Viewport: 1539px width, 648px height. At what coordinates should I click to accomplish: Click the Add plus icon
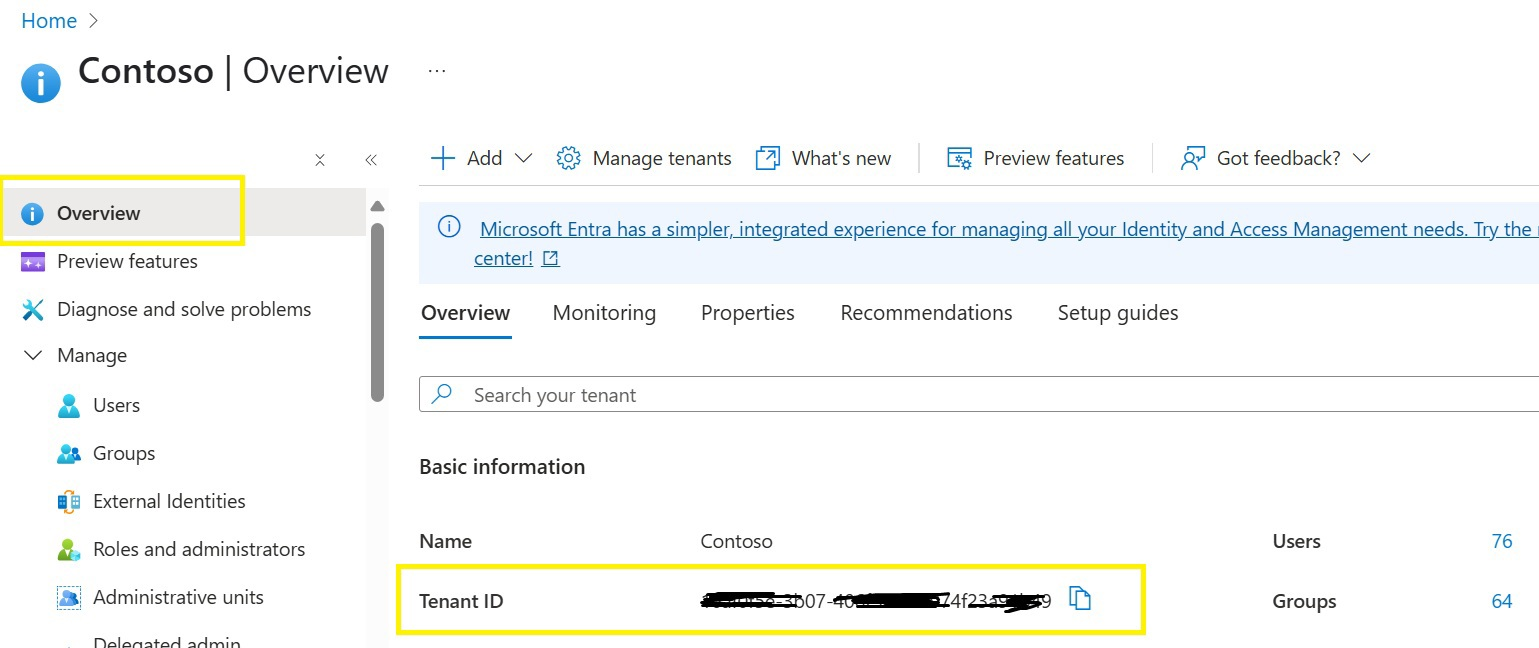pyautogui.click(x=442, y=158)
